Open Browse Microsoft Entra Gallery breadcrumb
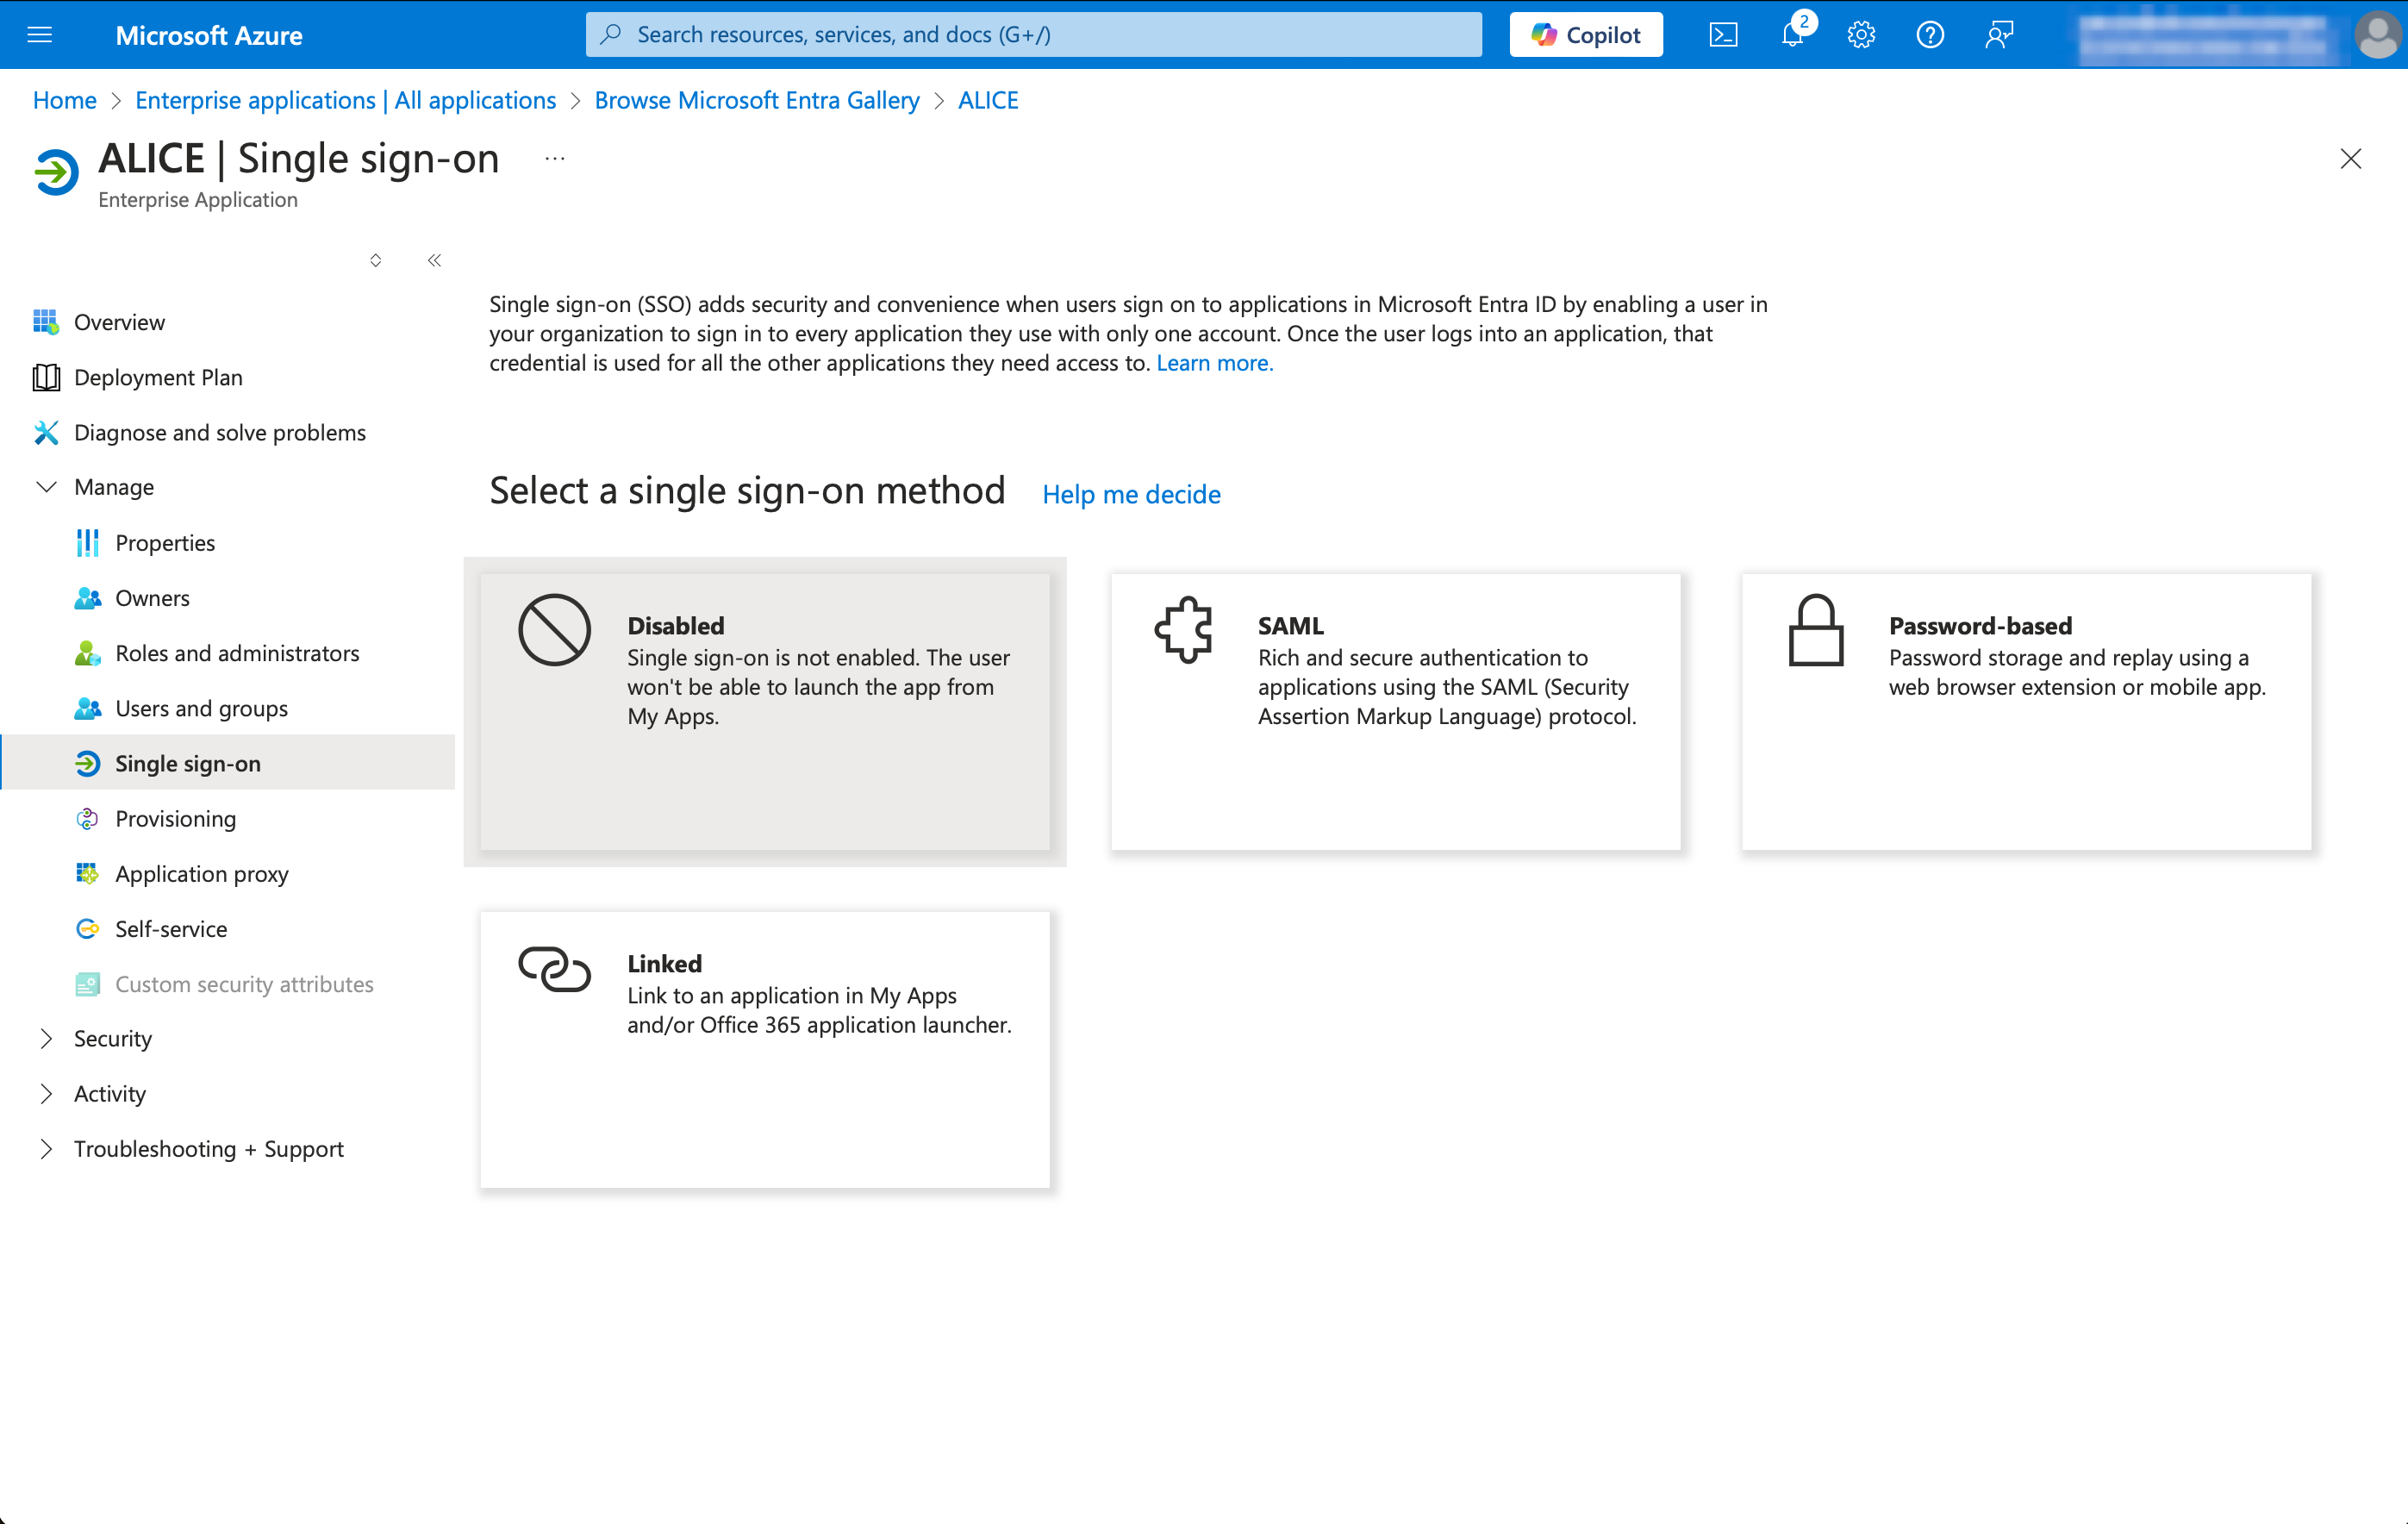This screenshot has width=2408, height=1524. click(x=757, y=100)
